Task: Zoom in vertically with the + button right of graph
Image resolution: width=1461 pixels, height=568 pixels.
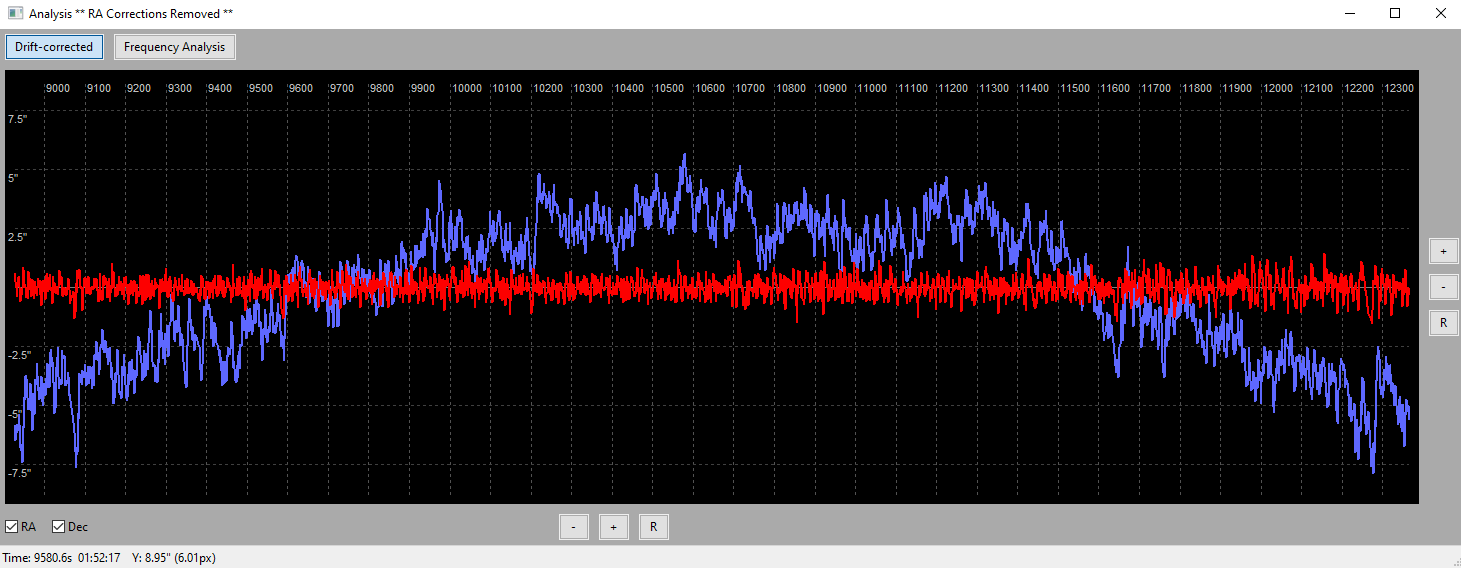Action: pyautogui.click(x=1443, y=251)
